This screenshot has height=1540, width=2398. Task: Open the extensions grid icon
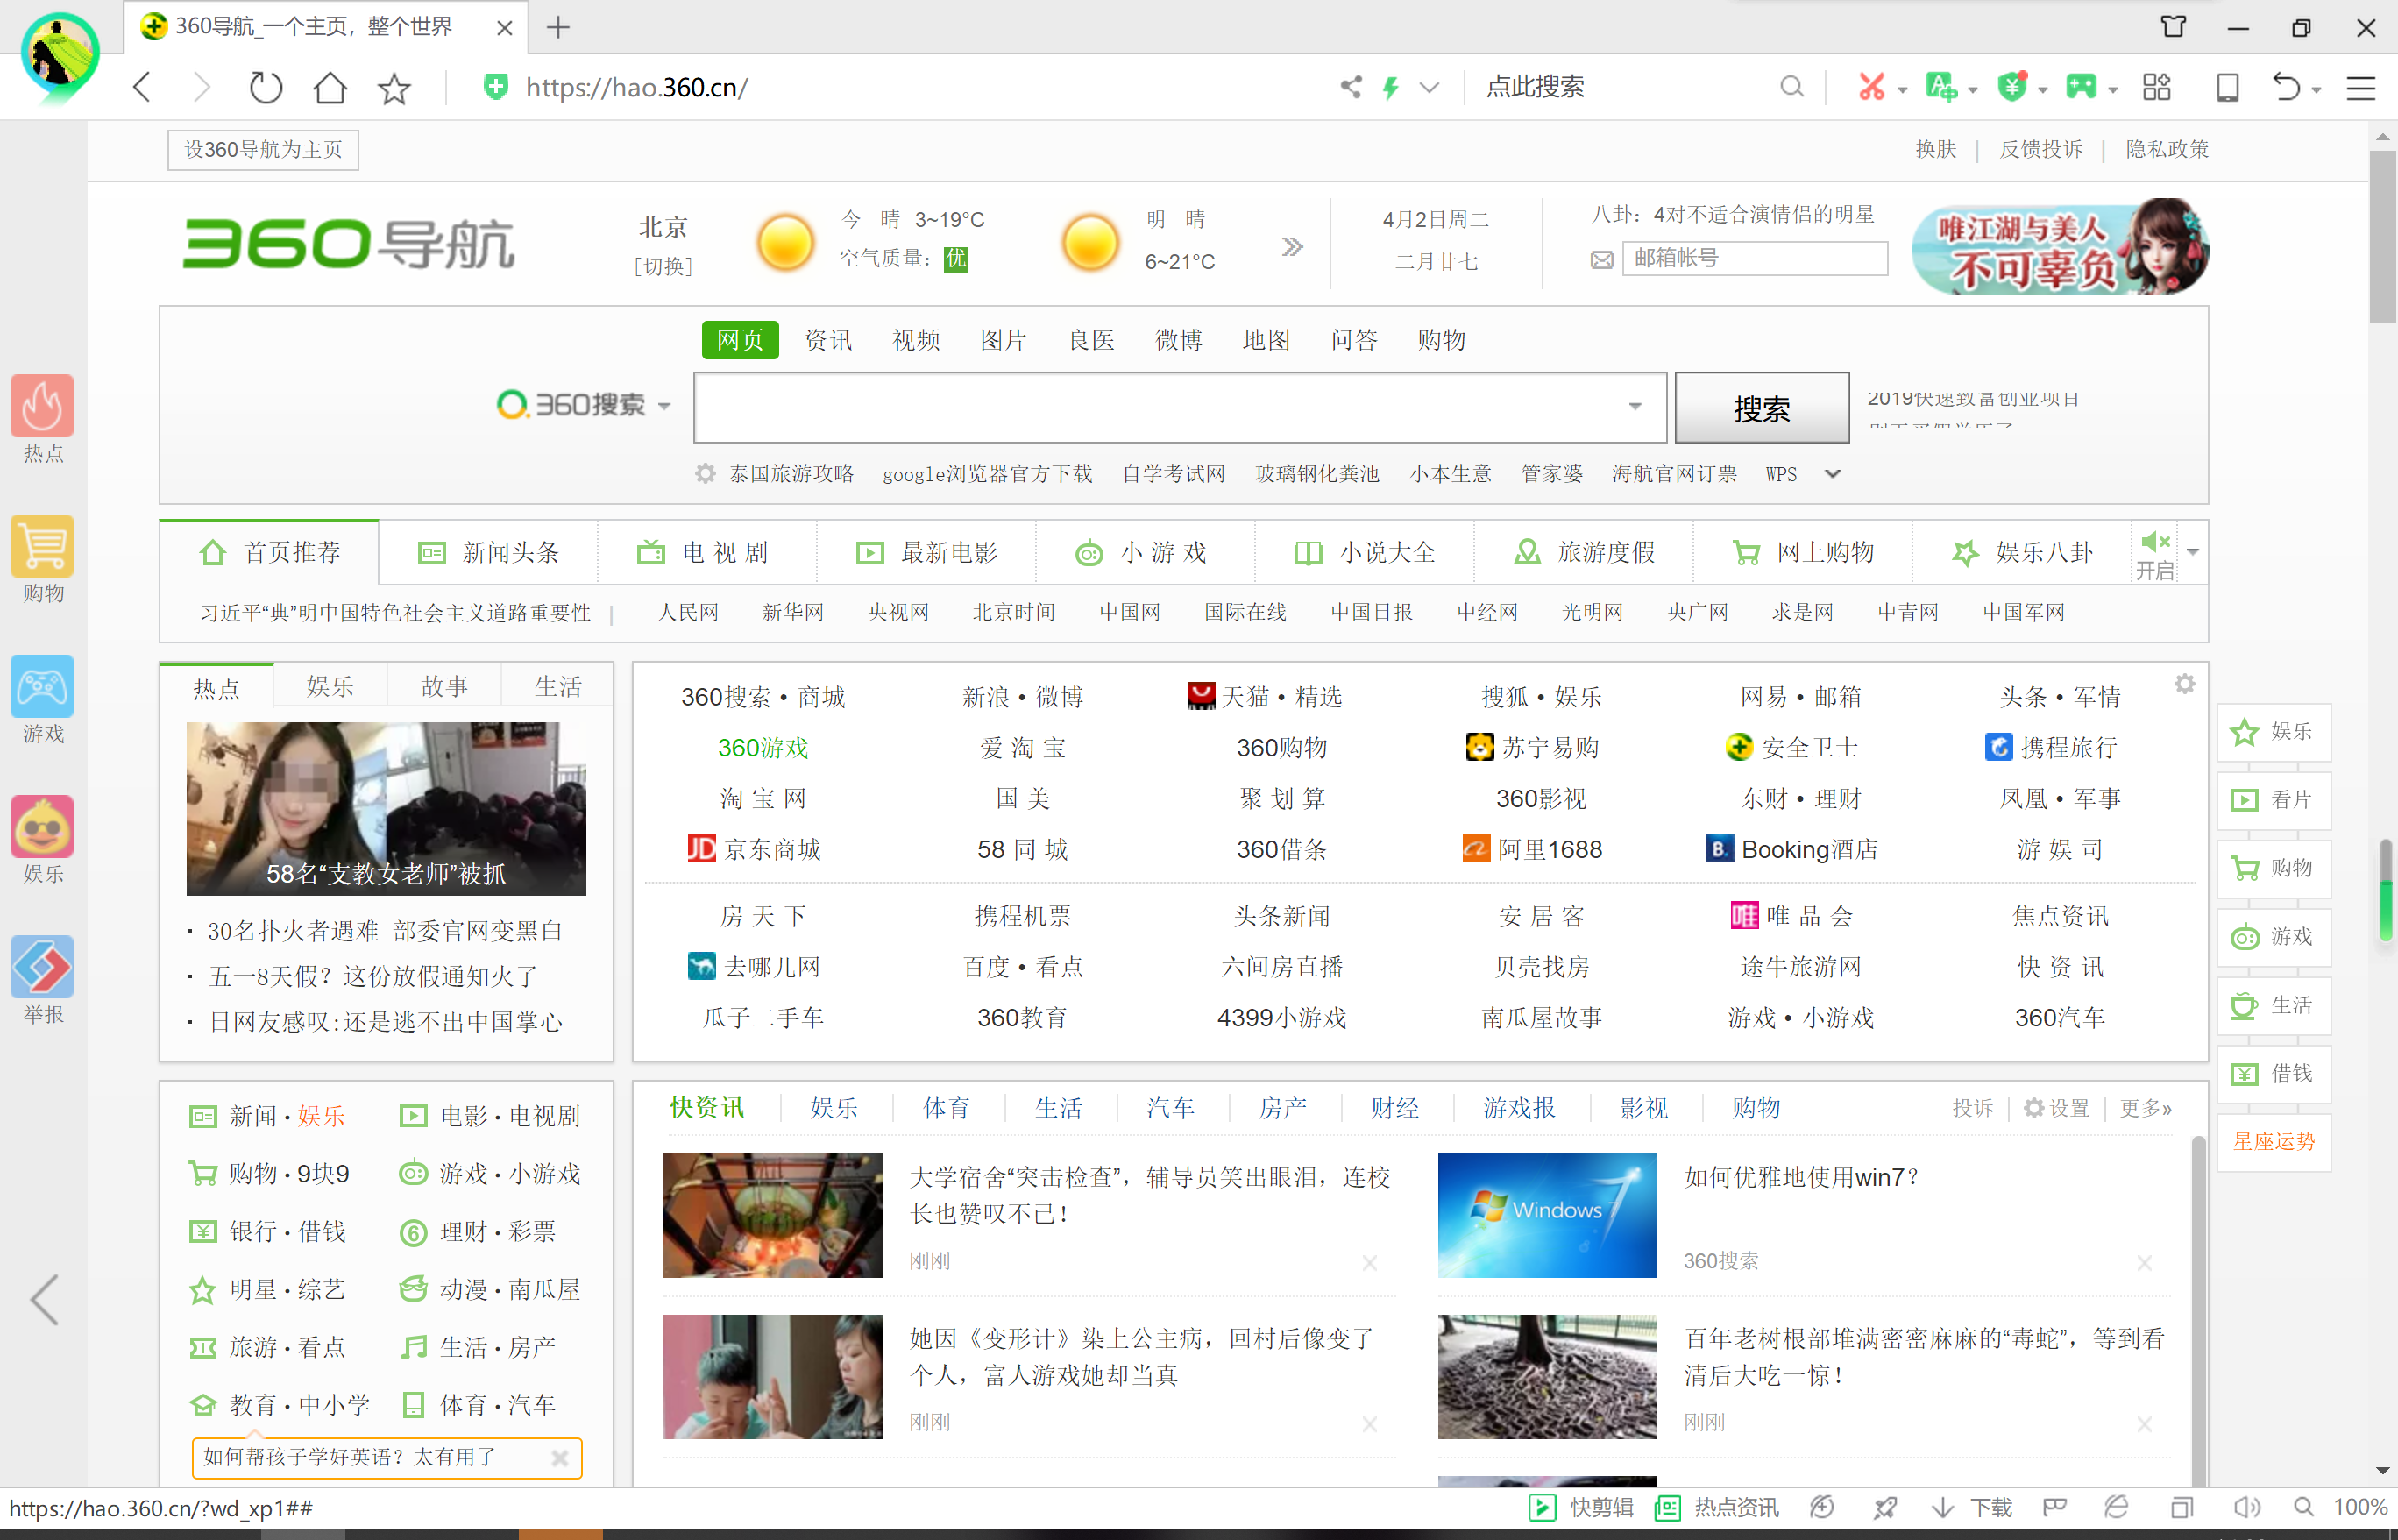pos(2157,87)
